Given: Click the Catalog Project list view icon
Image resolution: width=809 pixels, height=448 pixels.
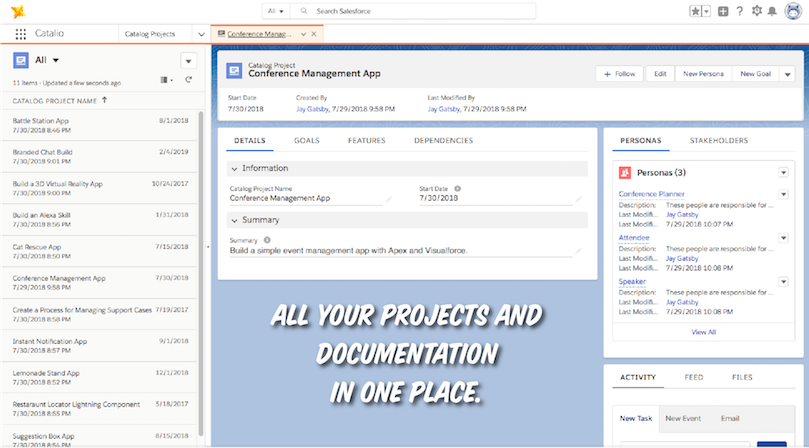Looking at the screenshot, I should coord(21,60).
